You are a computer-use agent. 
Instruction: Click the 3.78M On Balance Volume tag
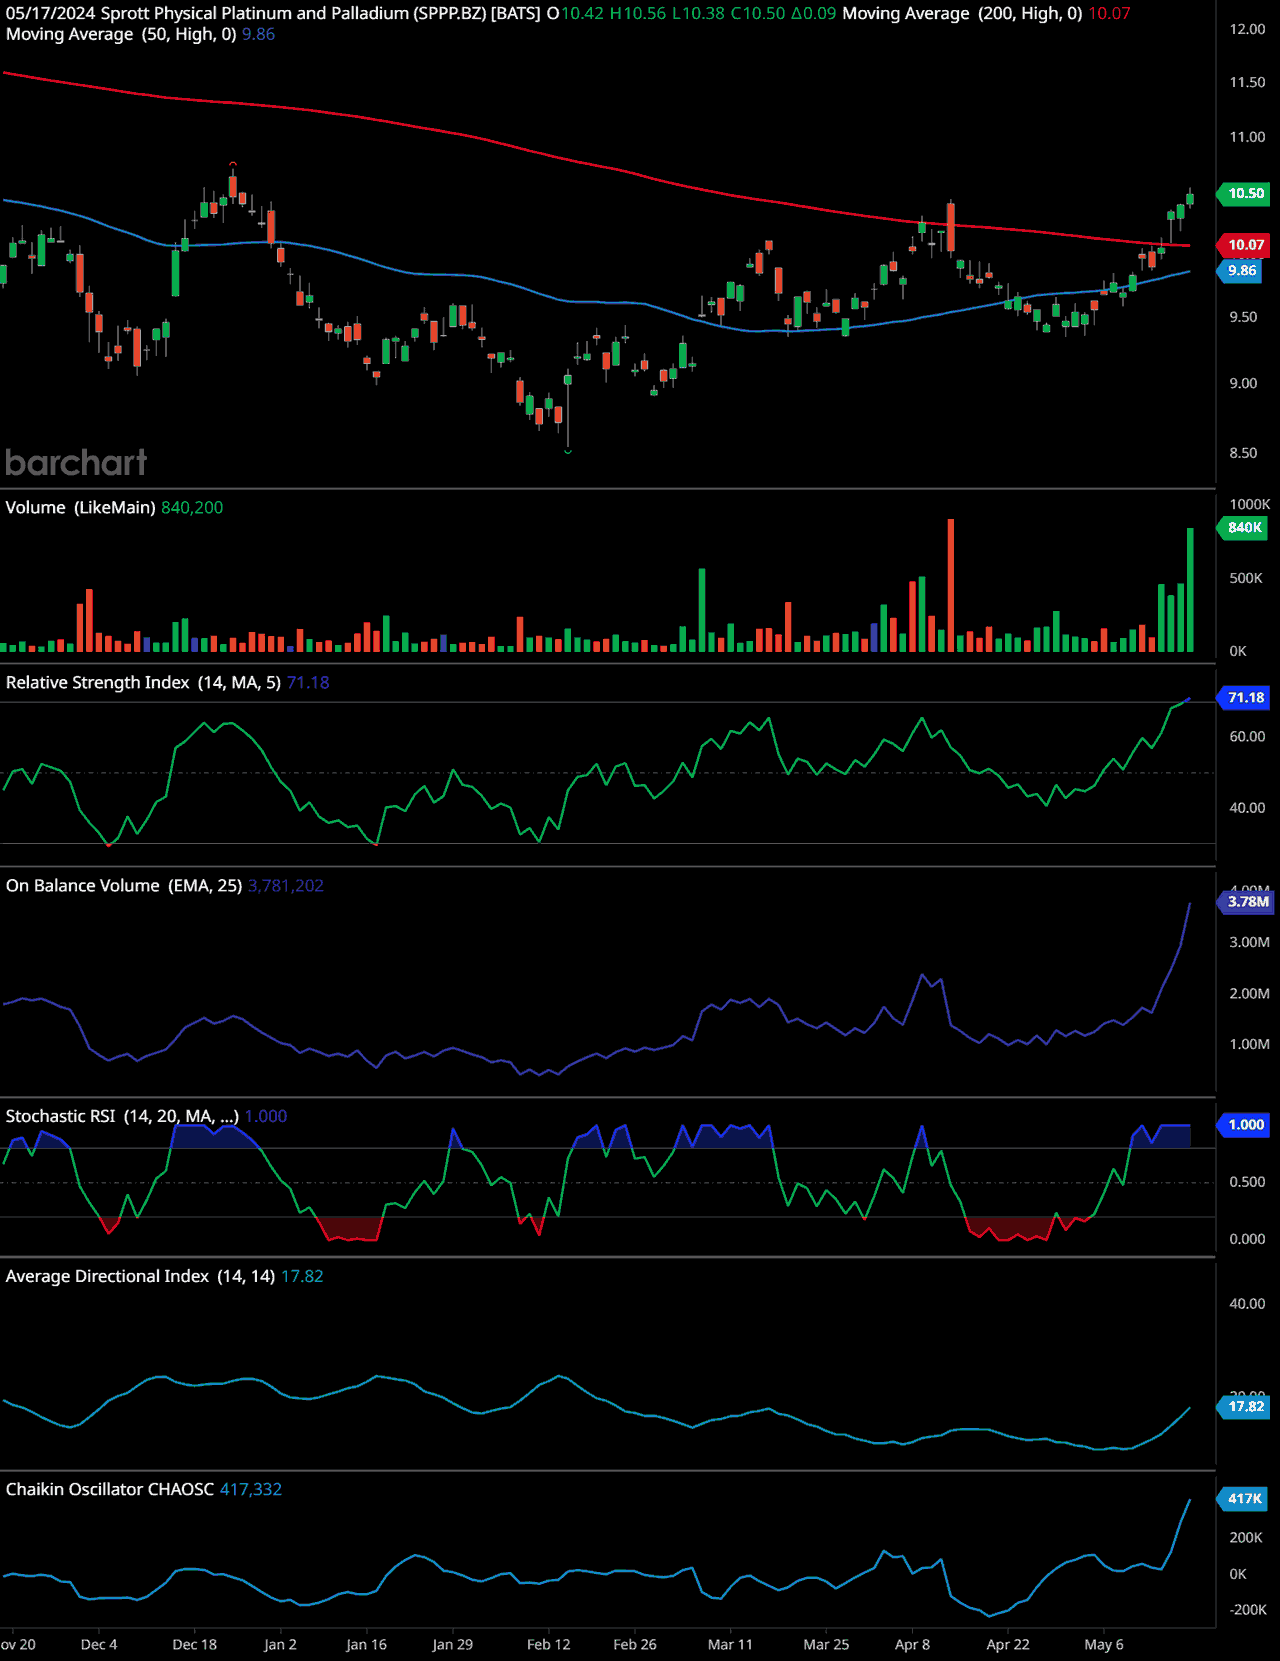1245,901
